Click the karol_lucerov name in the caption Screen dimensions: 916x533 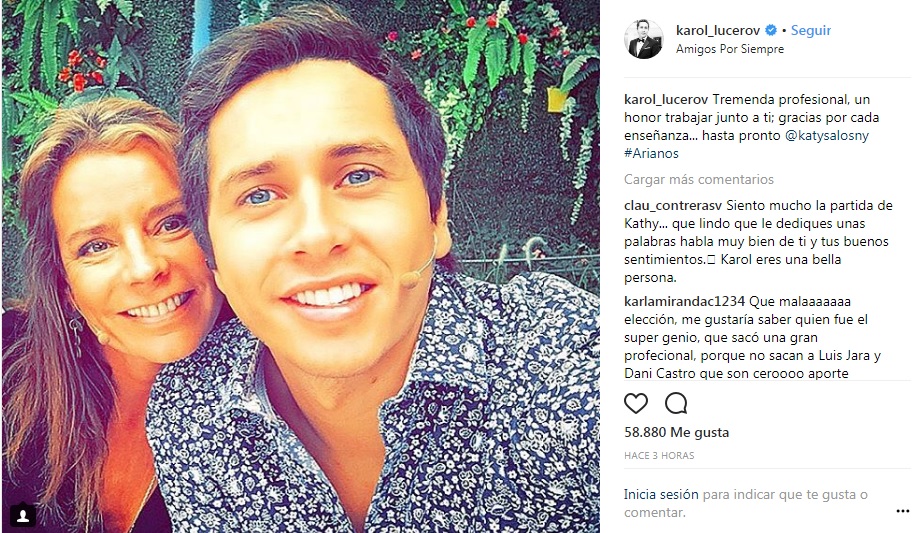click(666, 100)
